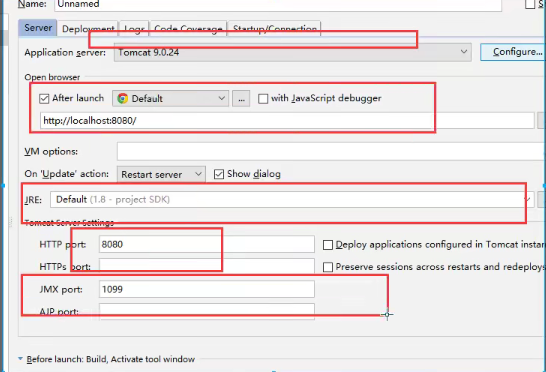This screenshot has height=372, width=546.
Task: Open the Code Coverage tab
Action: 188,29
